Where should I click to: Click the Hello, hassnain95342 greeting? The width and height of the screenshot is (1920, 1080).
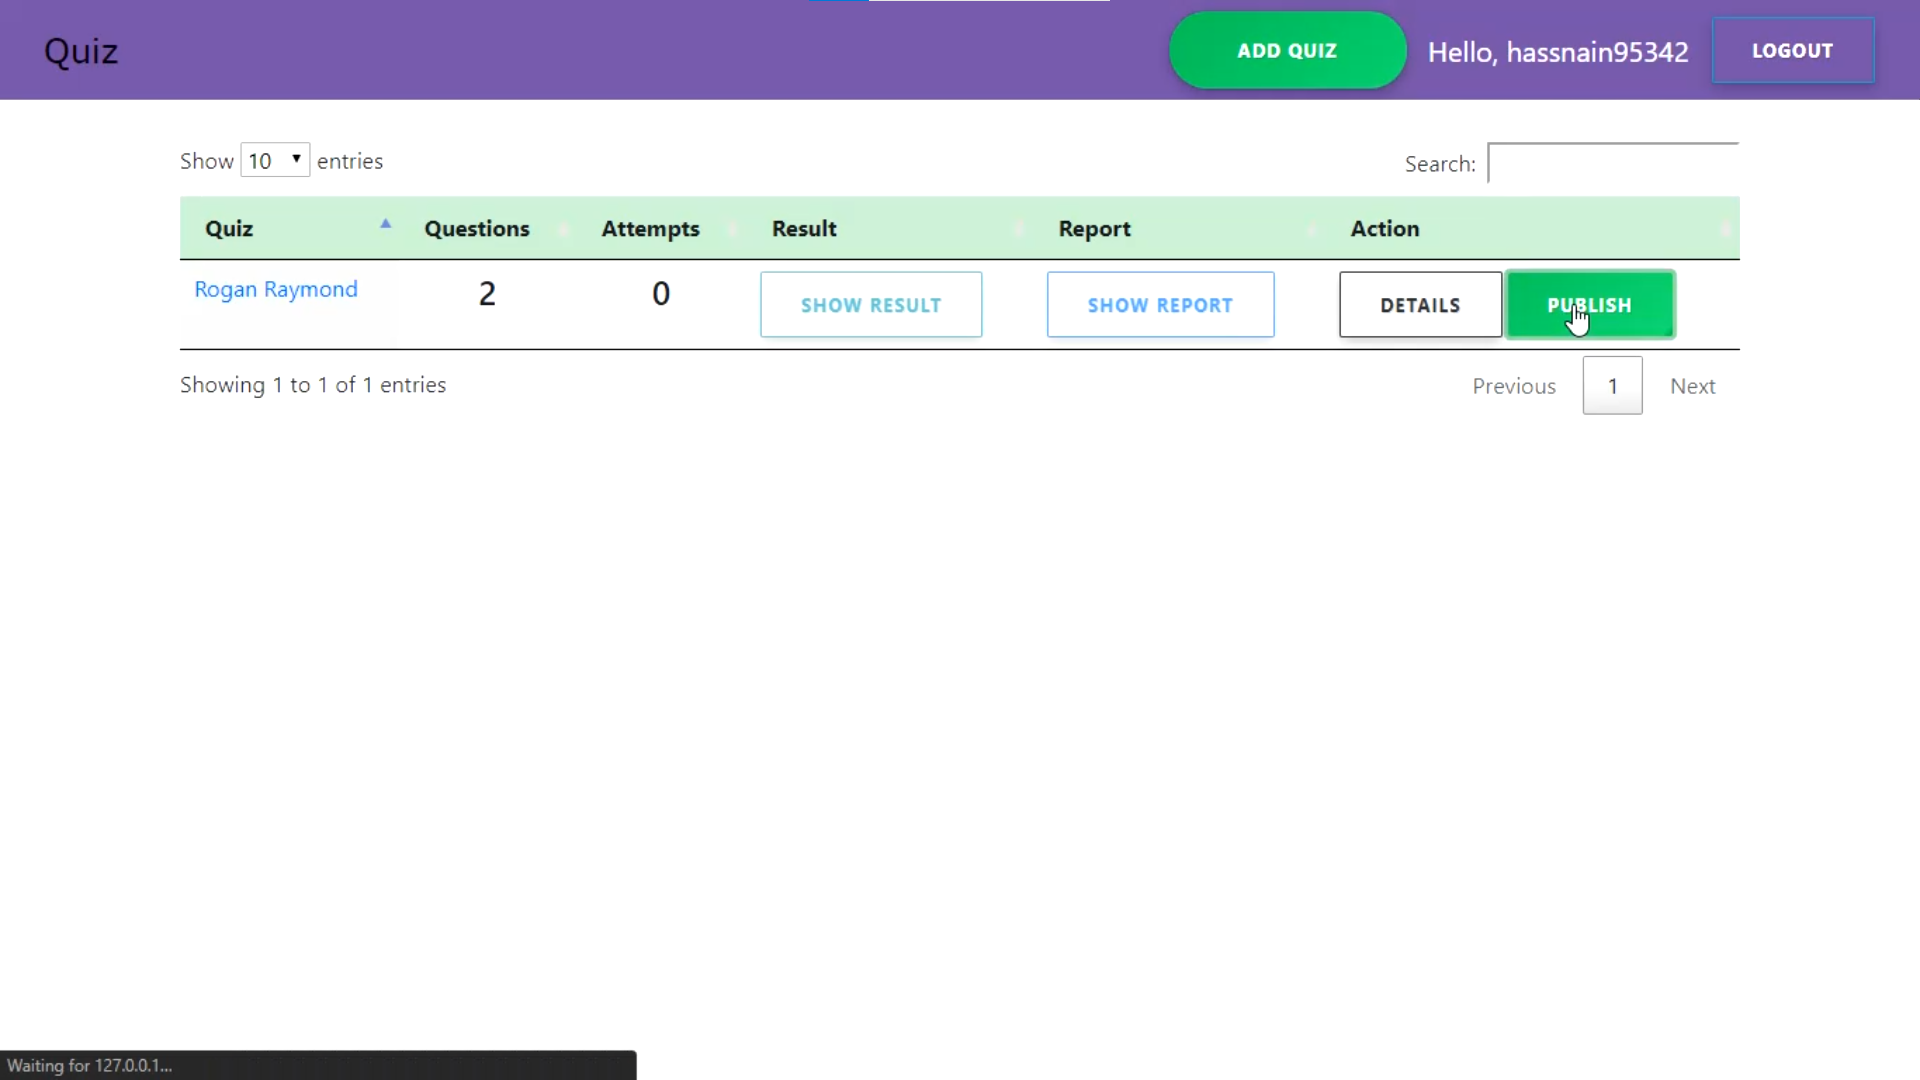click(1557, 52)
